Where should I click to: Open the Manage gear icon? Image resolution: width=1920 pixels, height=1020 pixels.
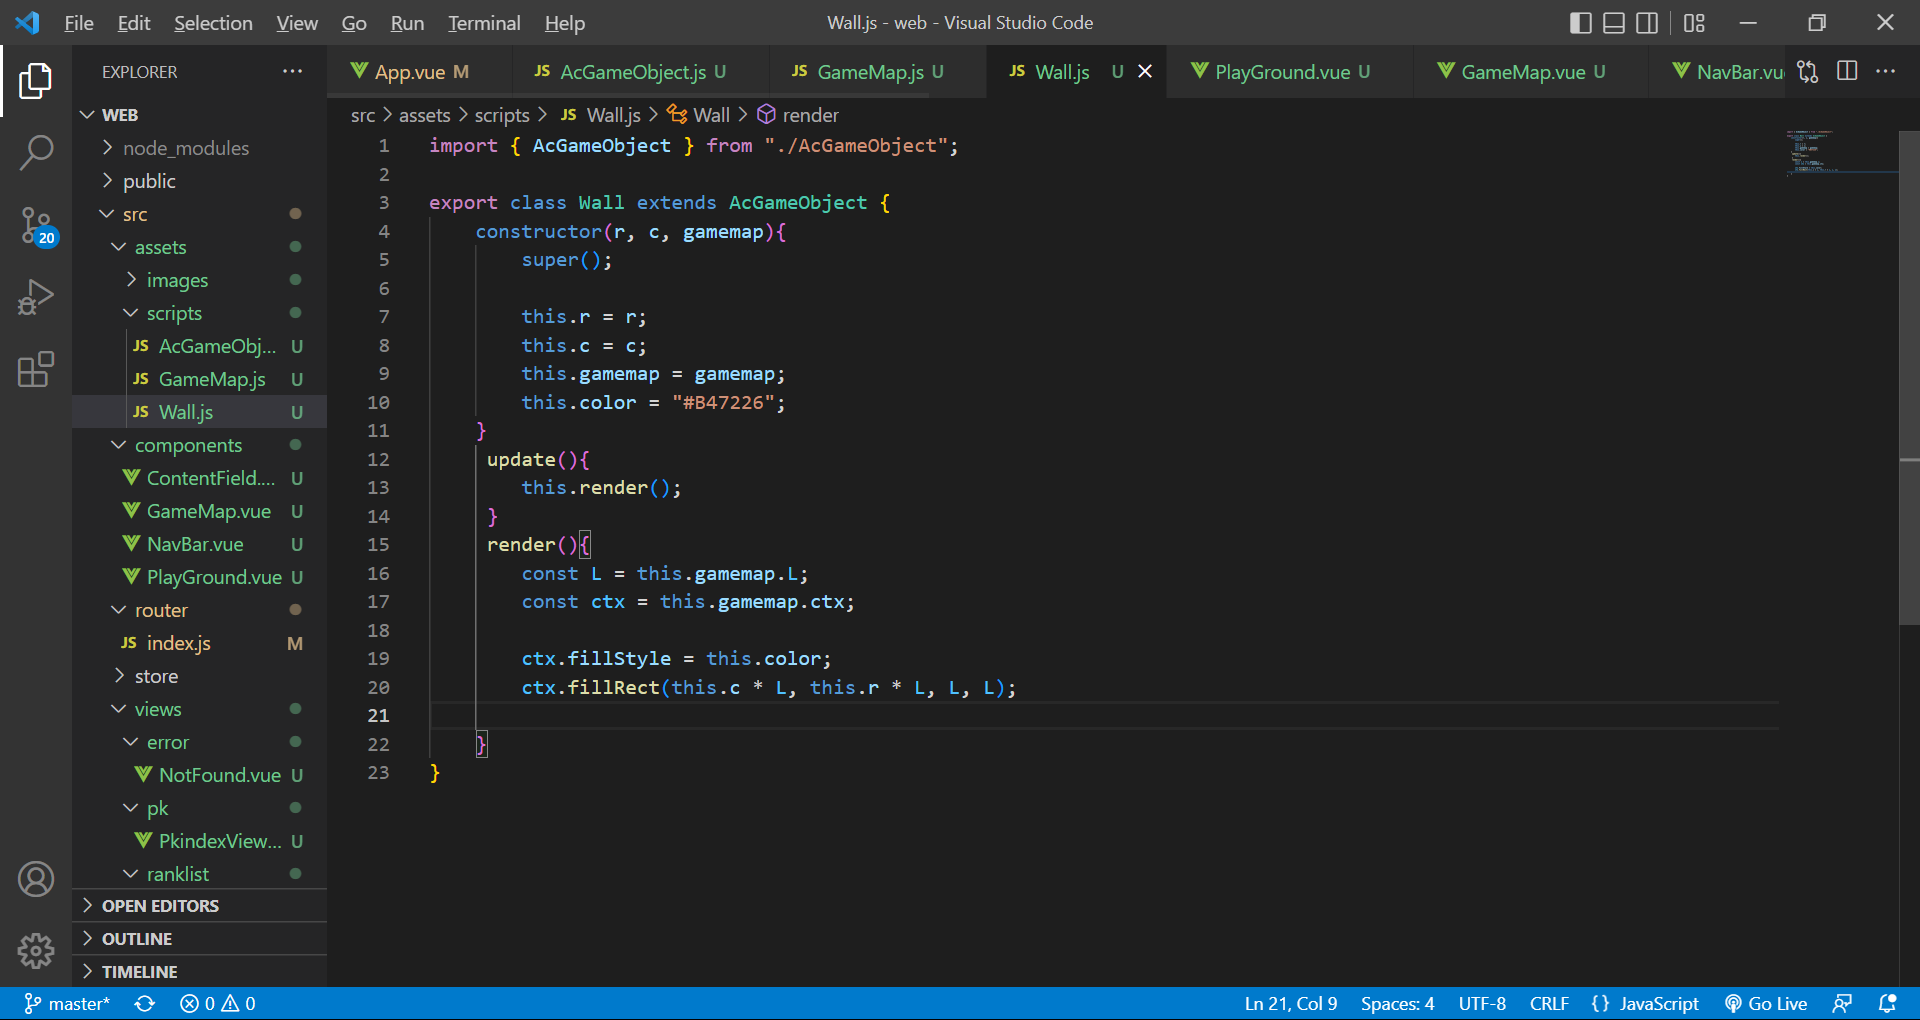(x=36, y=951)
